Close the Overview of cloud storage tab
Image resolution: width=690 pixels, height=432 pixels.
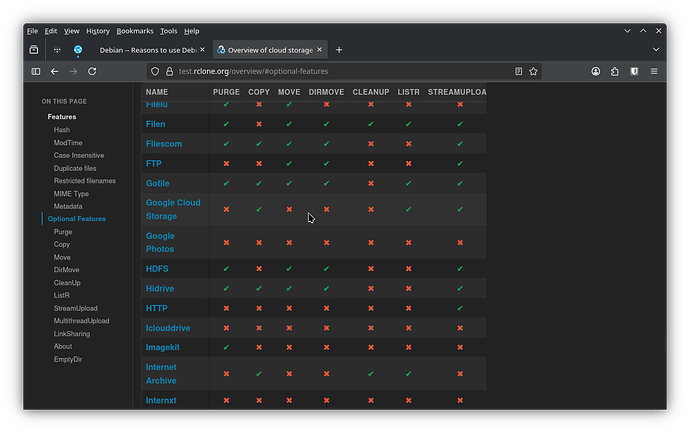pos(319,50)
